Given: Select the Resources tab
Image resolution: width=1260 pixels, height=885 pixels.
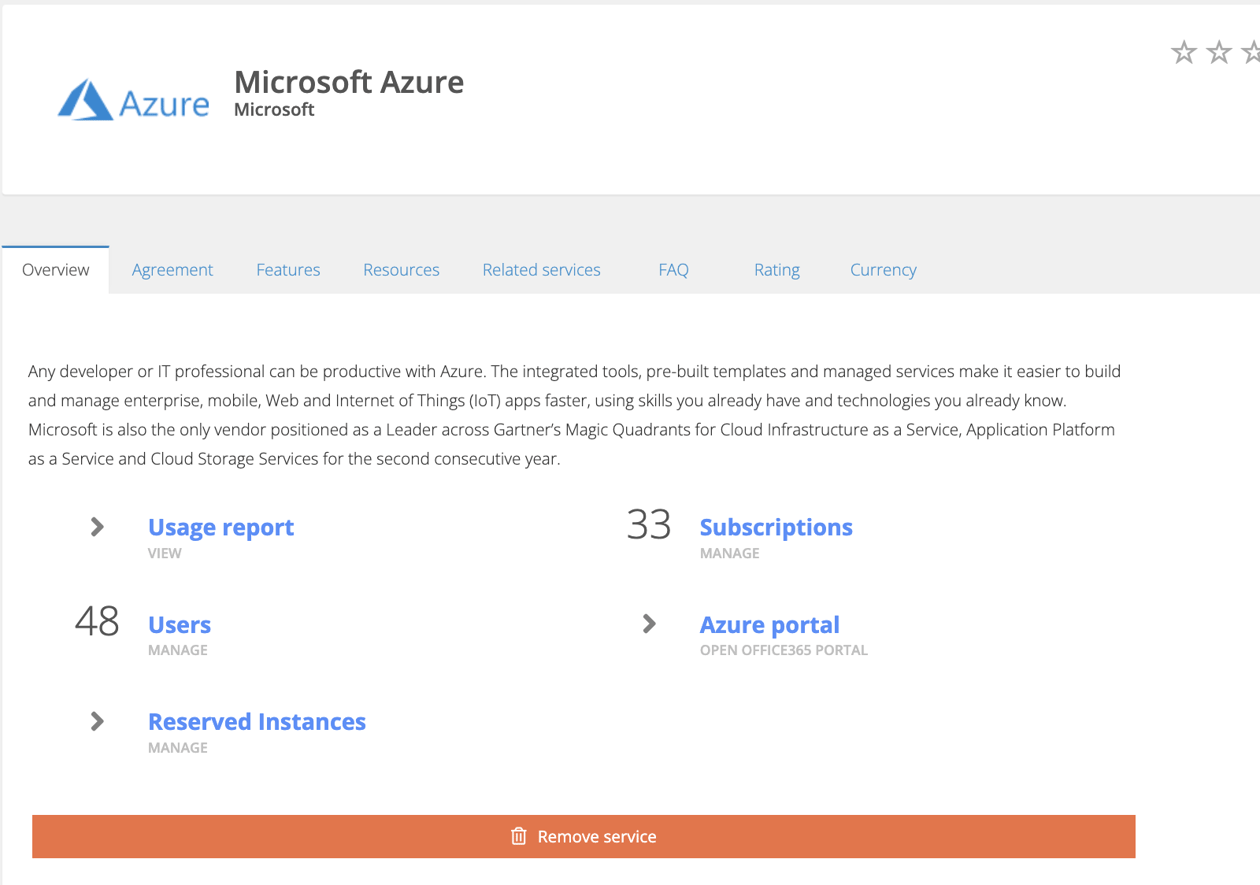Looking at the screenshot, I should click(x=401, y=269).
